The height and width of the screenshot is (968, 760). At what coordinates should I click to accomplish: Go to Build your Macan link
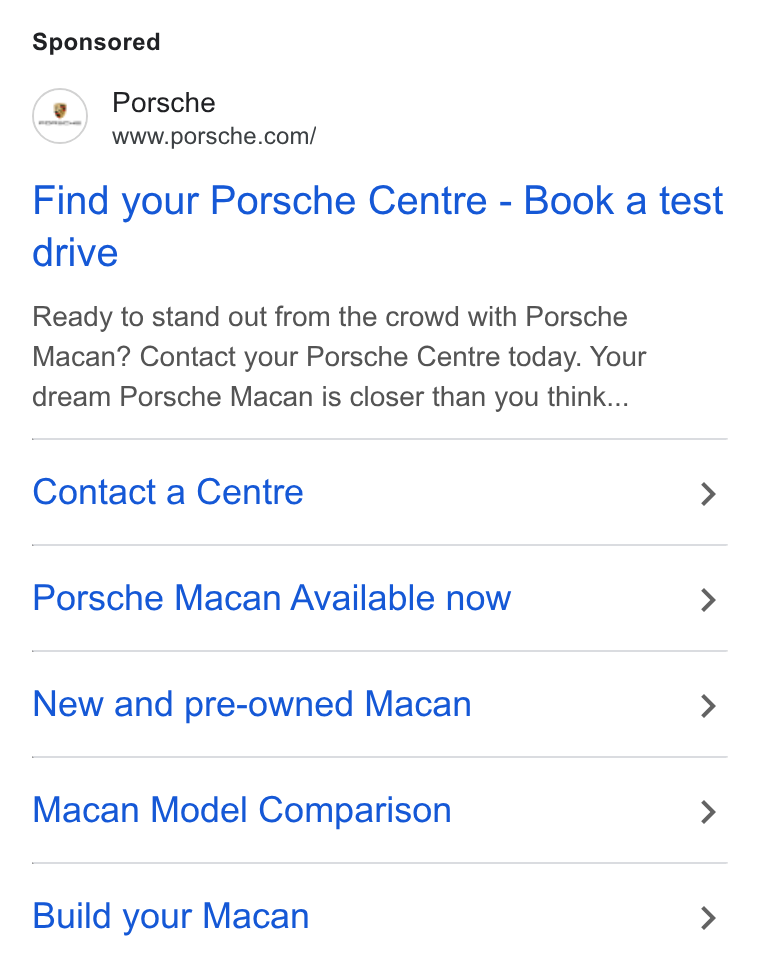tap(170, 916)
